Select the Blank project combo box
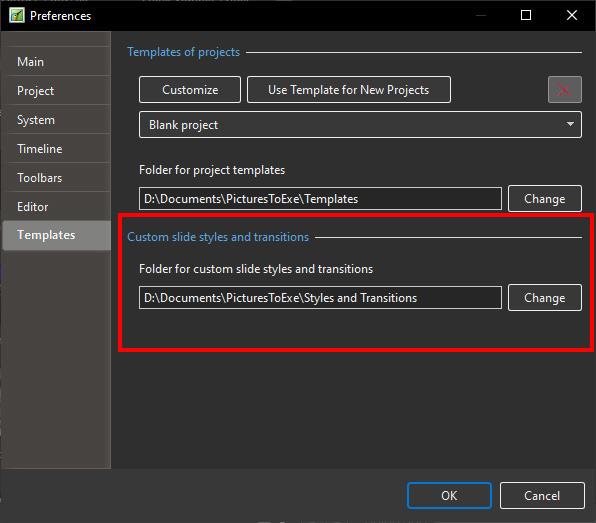 pos(360,124)
